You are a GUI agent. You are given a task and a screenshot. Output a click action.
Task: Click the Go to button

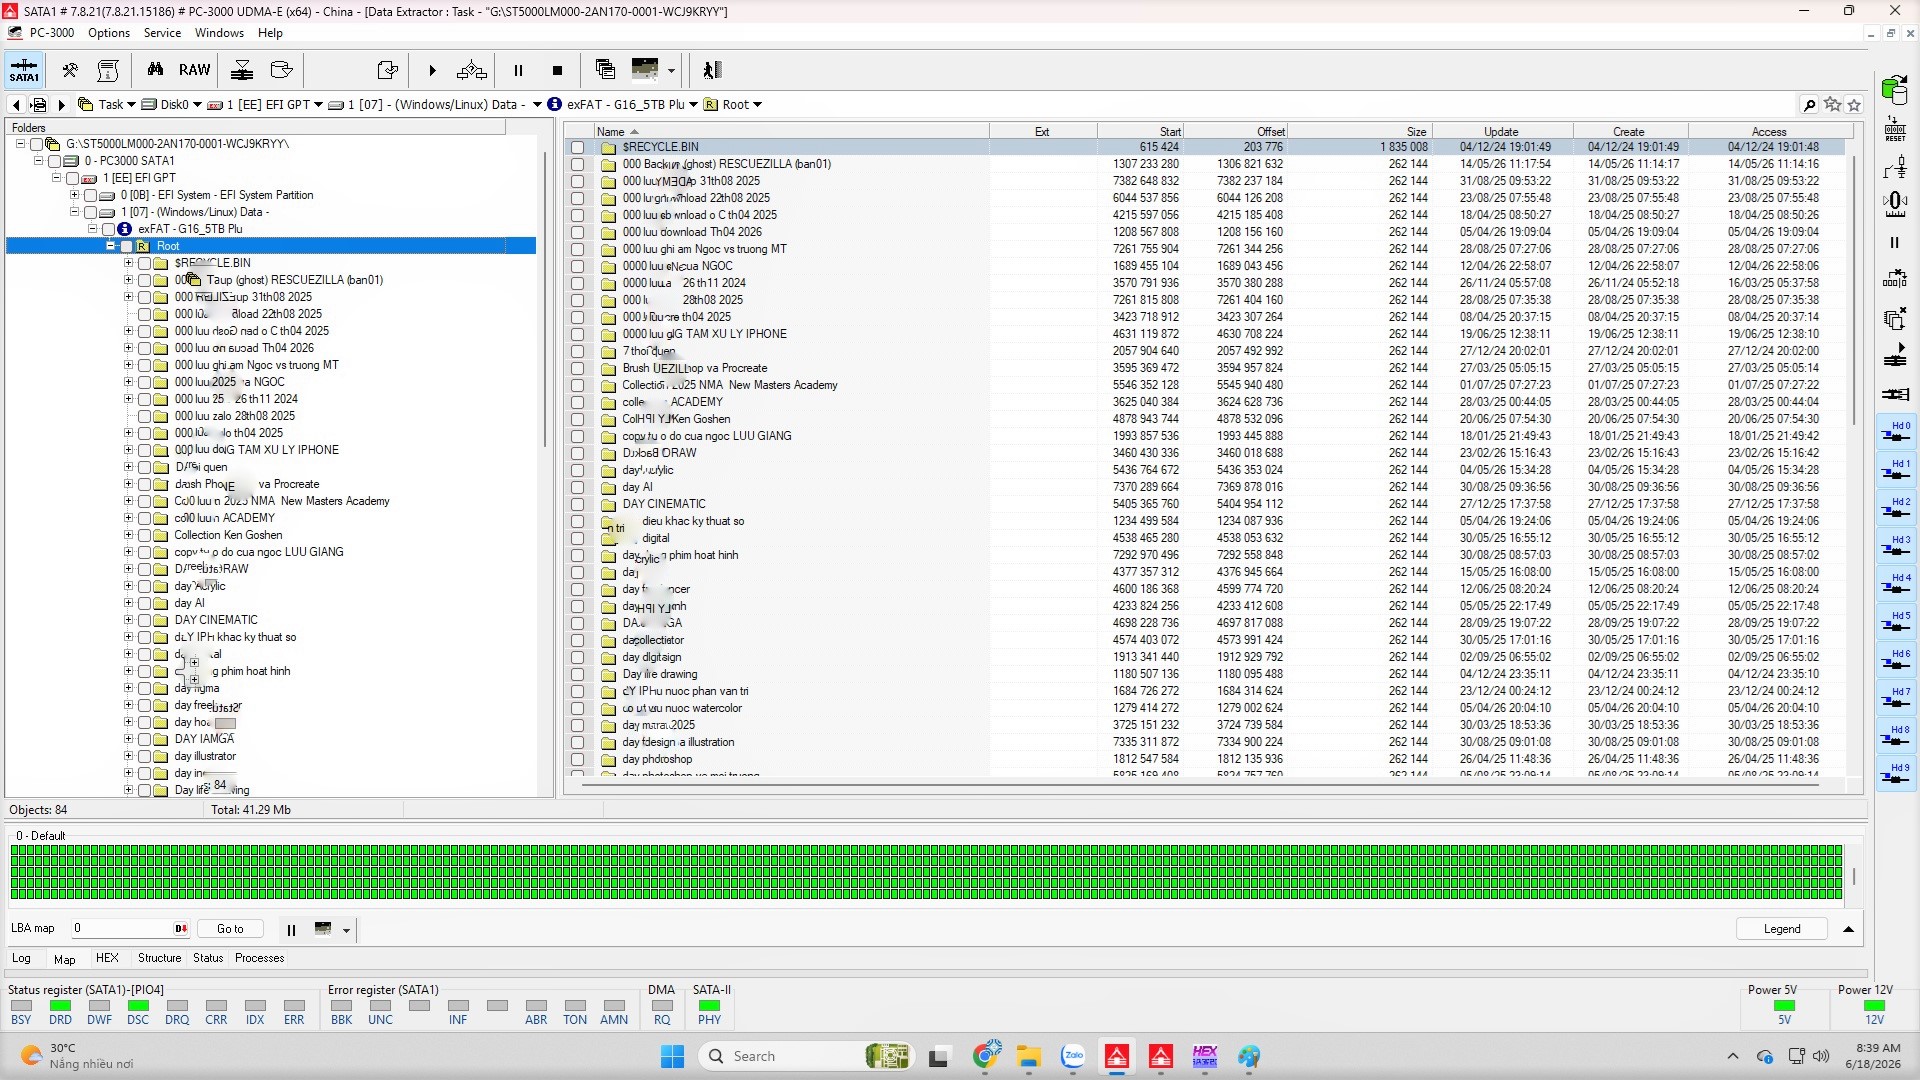pos(230,929)
